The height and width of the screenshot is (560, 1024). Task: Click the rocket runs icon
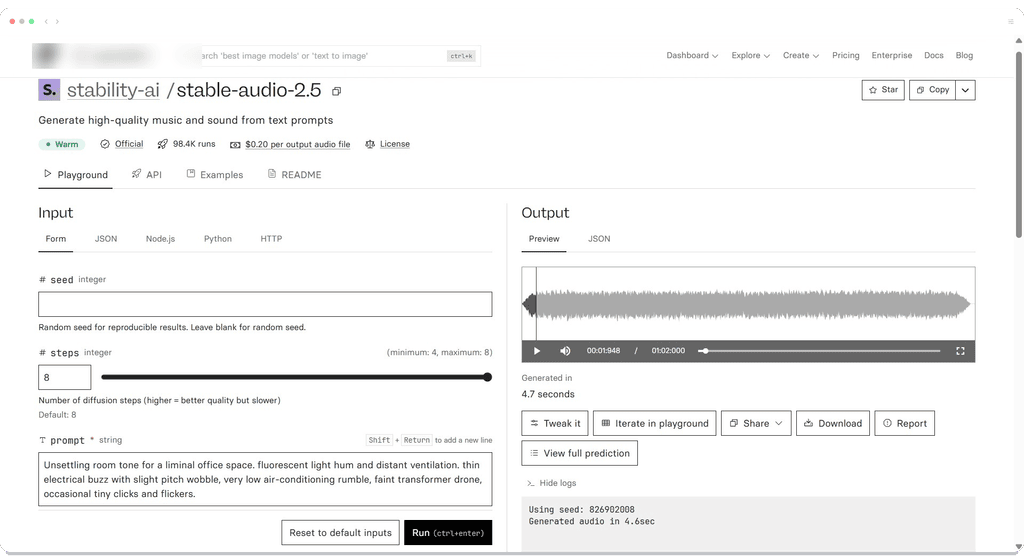point(163,144)
